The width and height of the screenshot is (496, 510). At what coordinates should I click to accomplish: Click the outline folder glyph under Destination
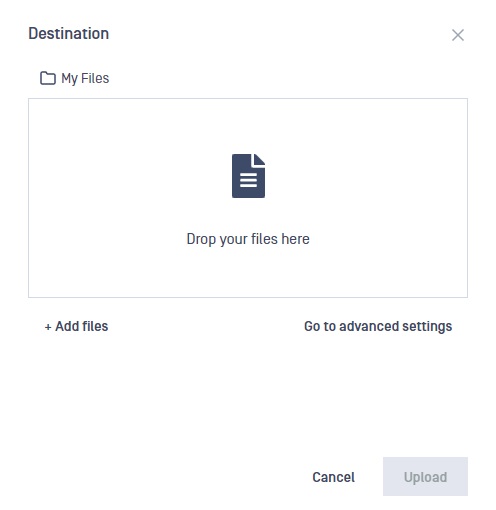point(48,78)
